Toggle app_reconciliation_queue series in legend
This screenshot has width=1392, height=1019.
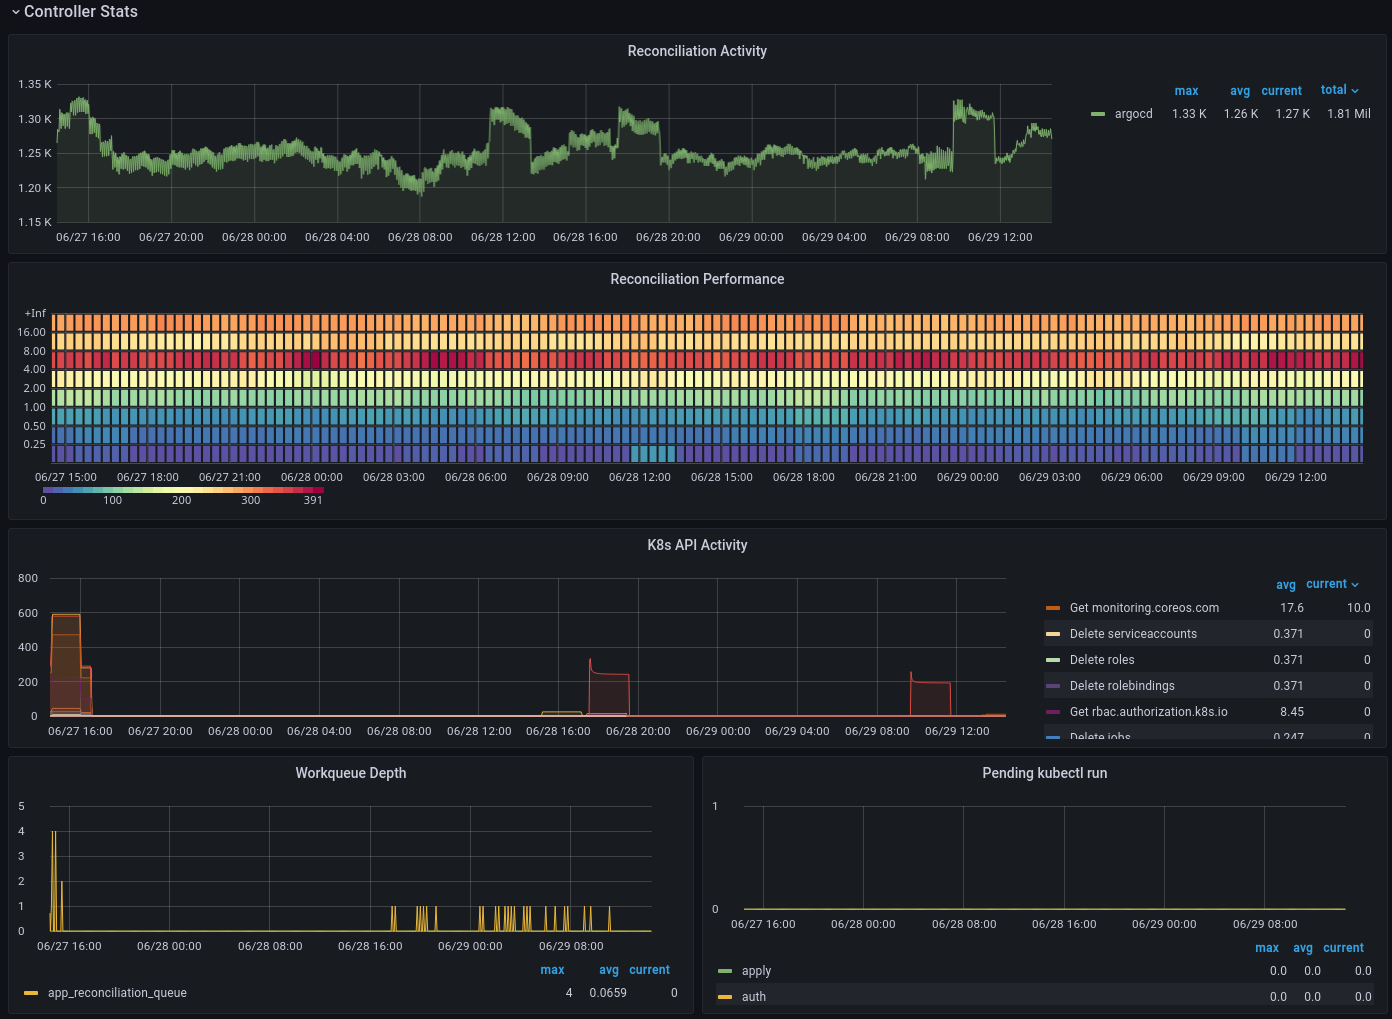117,993
